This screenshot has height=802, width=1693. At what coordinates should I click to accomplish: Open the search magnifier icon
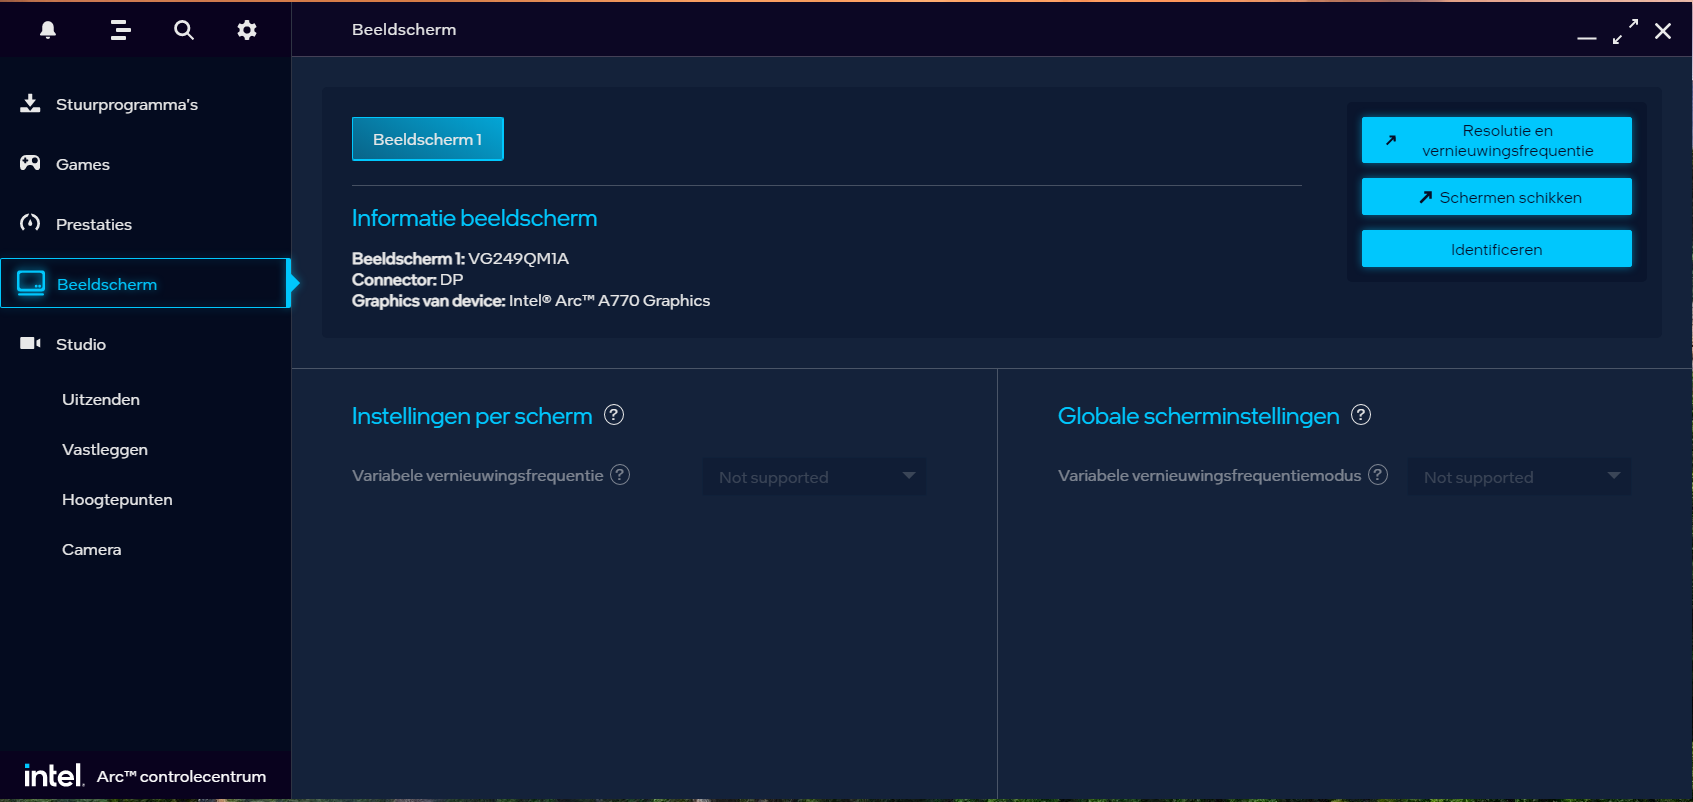coord(184,30)
